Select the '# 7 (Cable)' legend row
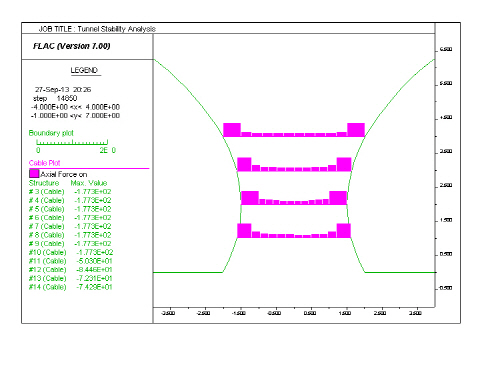500x376 pixels. tap(70, 226)
